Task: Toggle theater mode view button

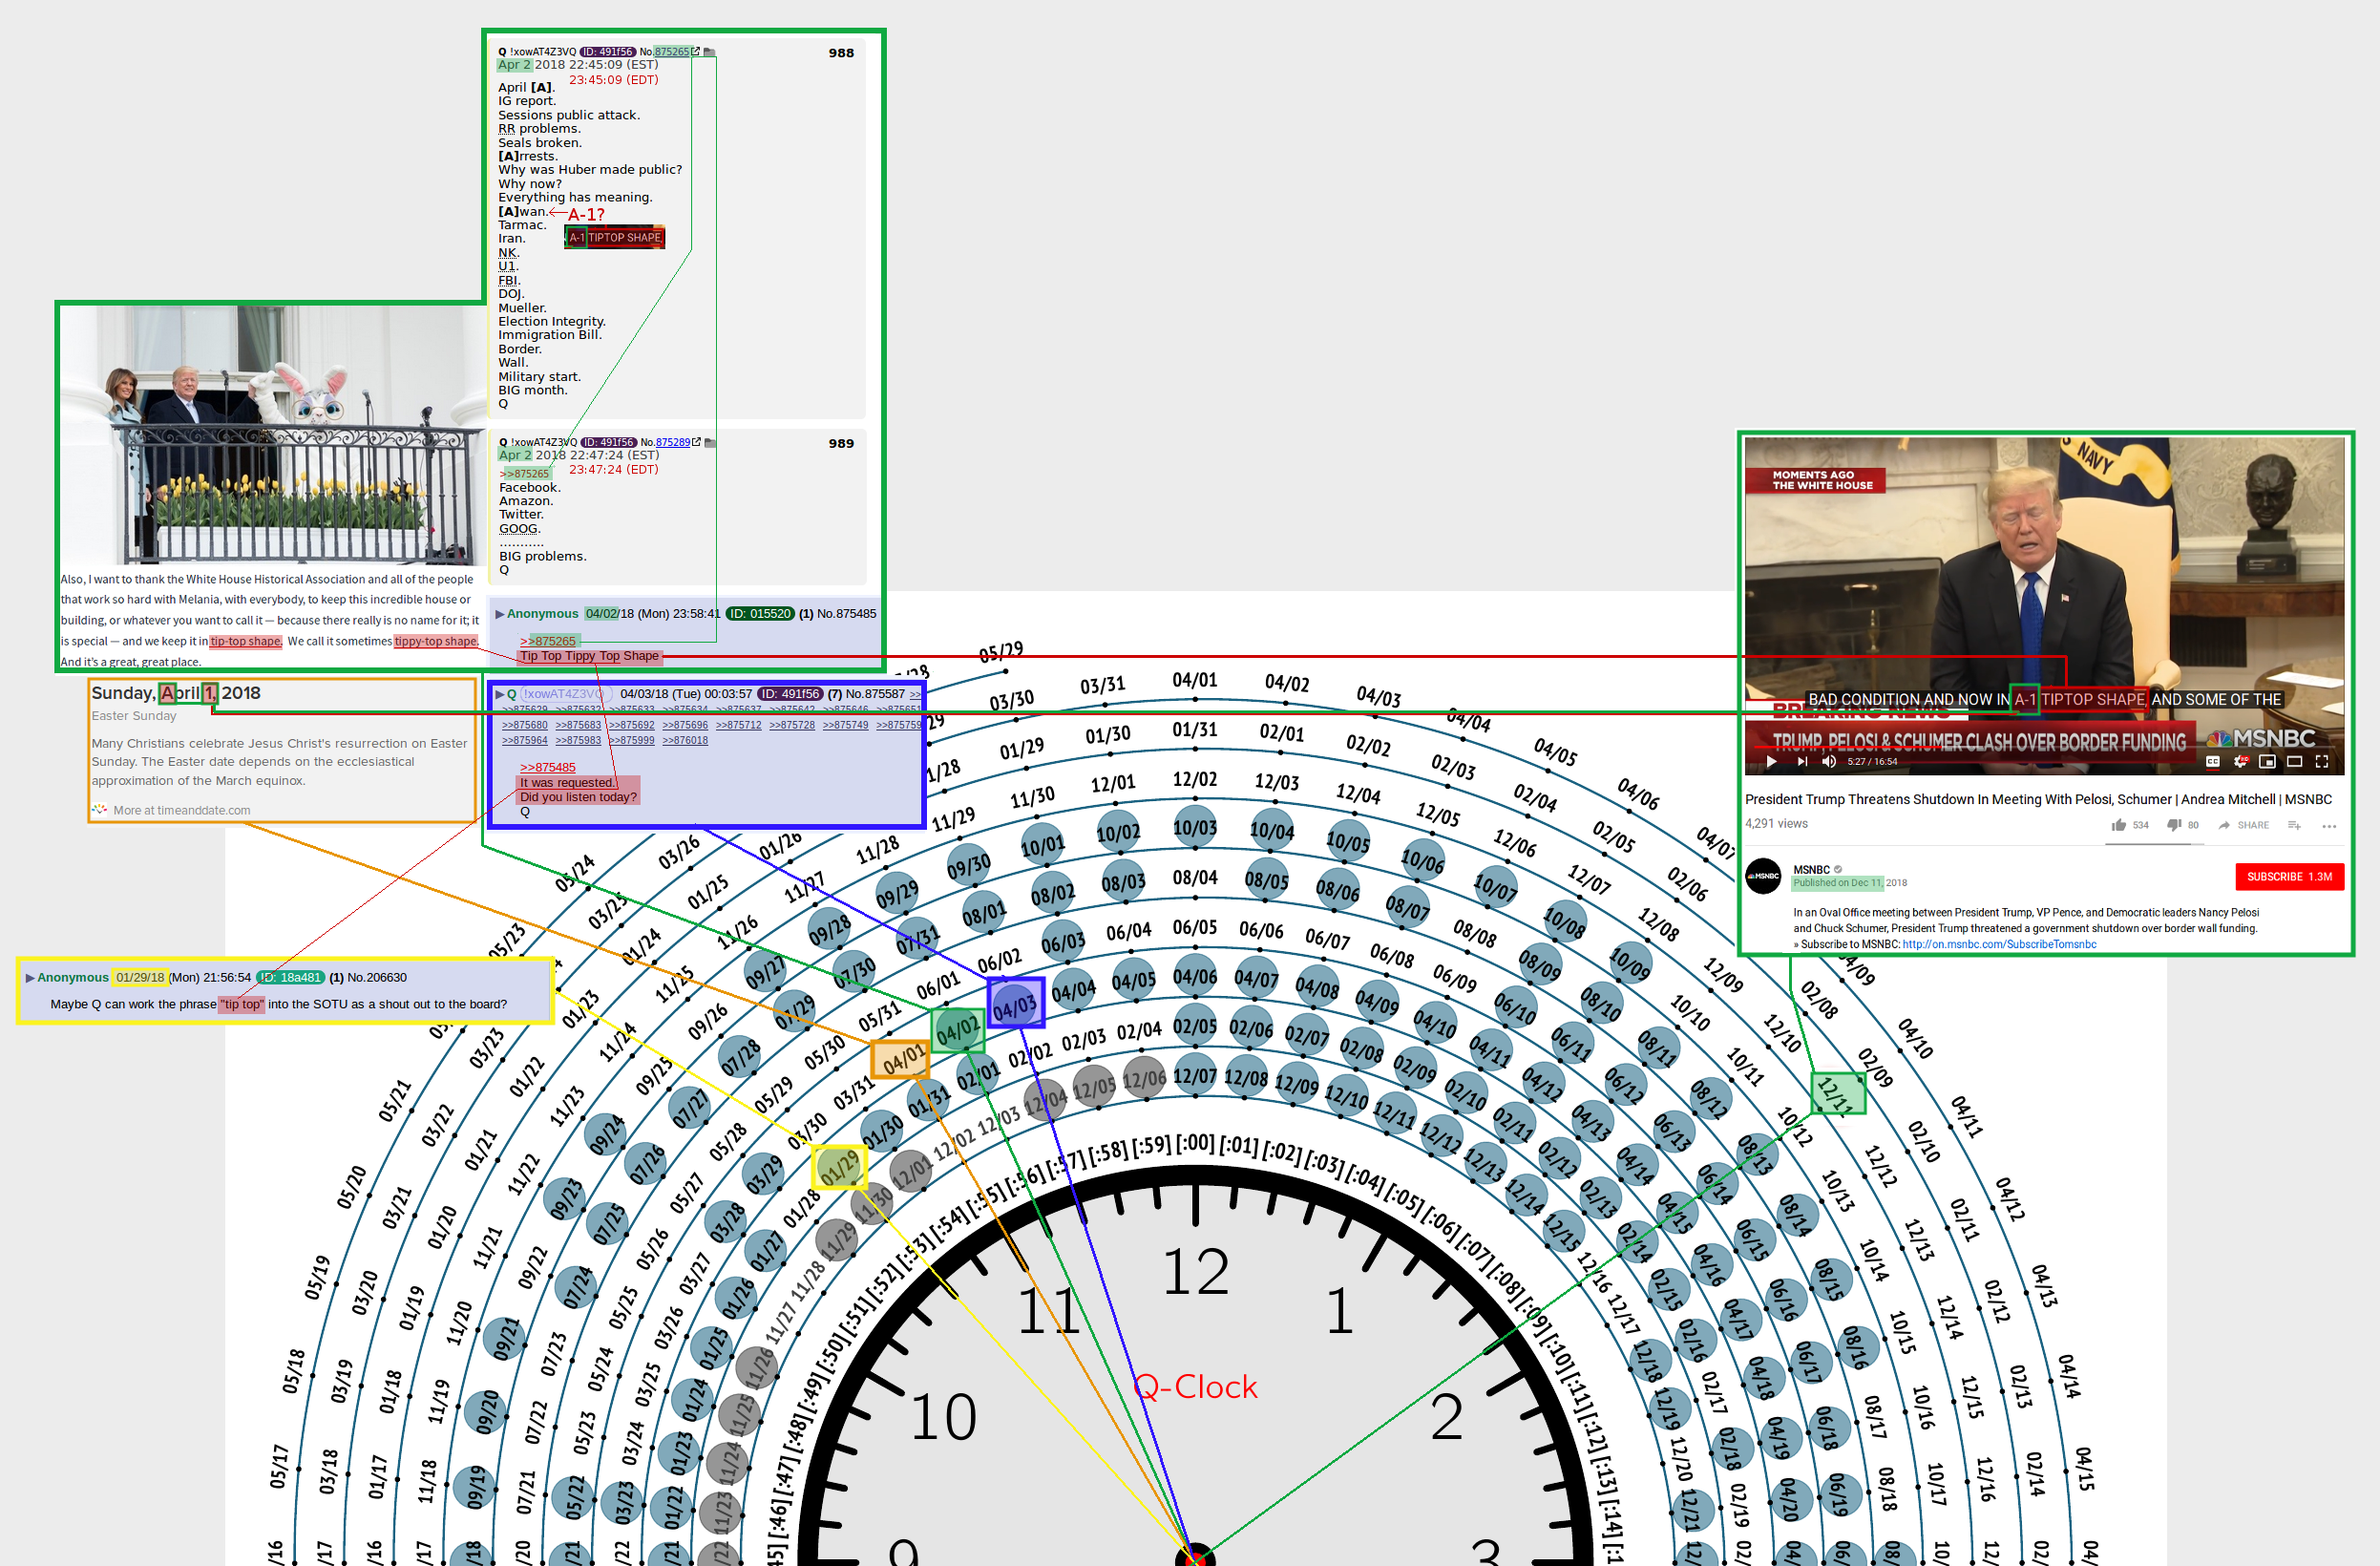Action: 2295,762
